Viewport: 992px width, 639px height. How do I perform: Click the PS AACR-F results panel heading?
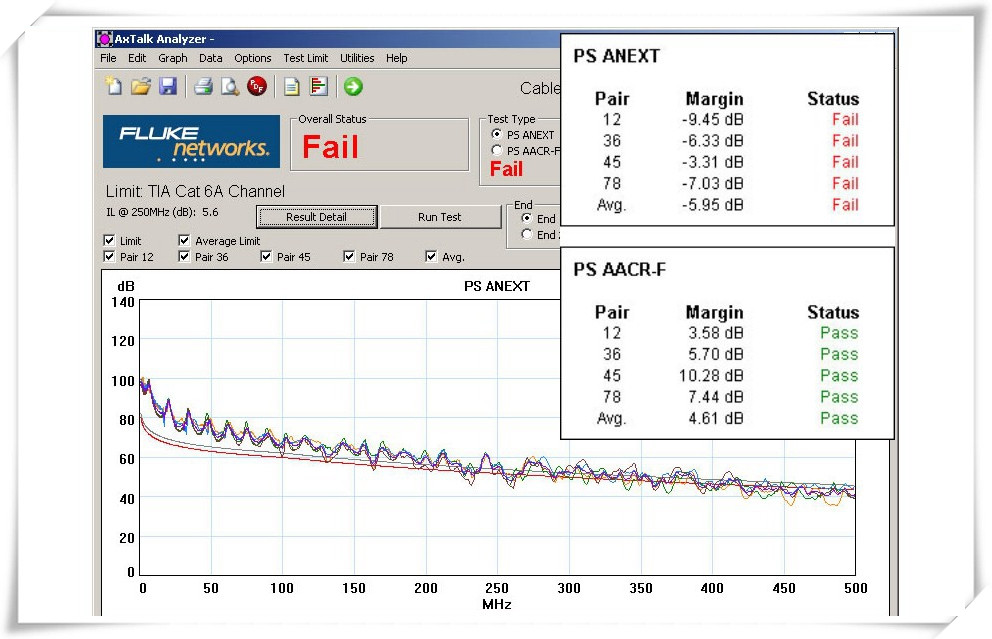point(620,270)
